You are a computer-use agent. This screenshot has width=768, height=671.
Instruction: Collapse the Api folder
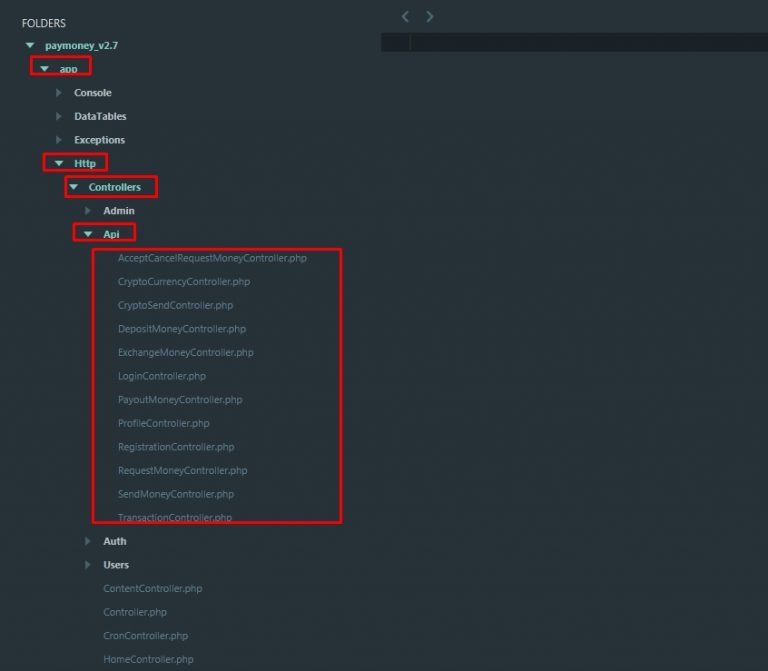(88, 234)
